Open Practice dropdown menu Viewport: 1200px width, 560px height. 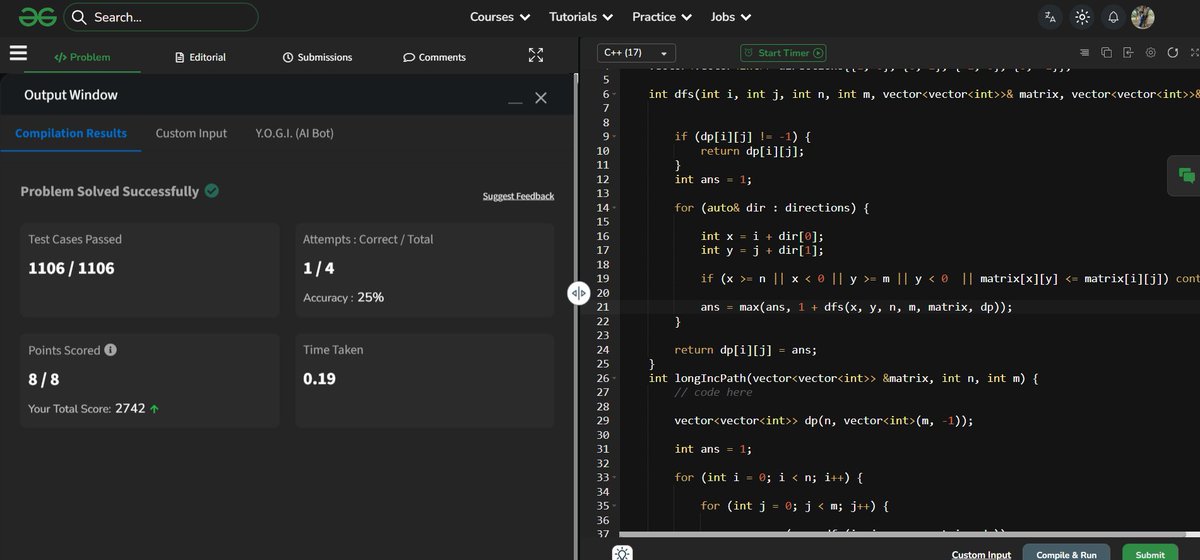(x=661, y=17)
